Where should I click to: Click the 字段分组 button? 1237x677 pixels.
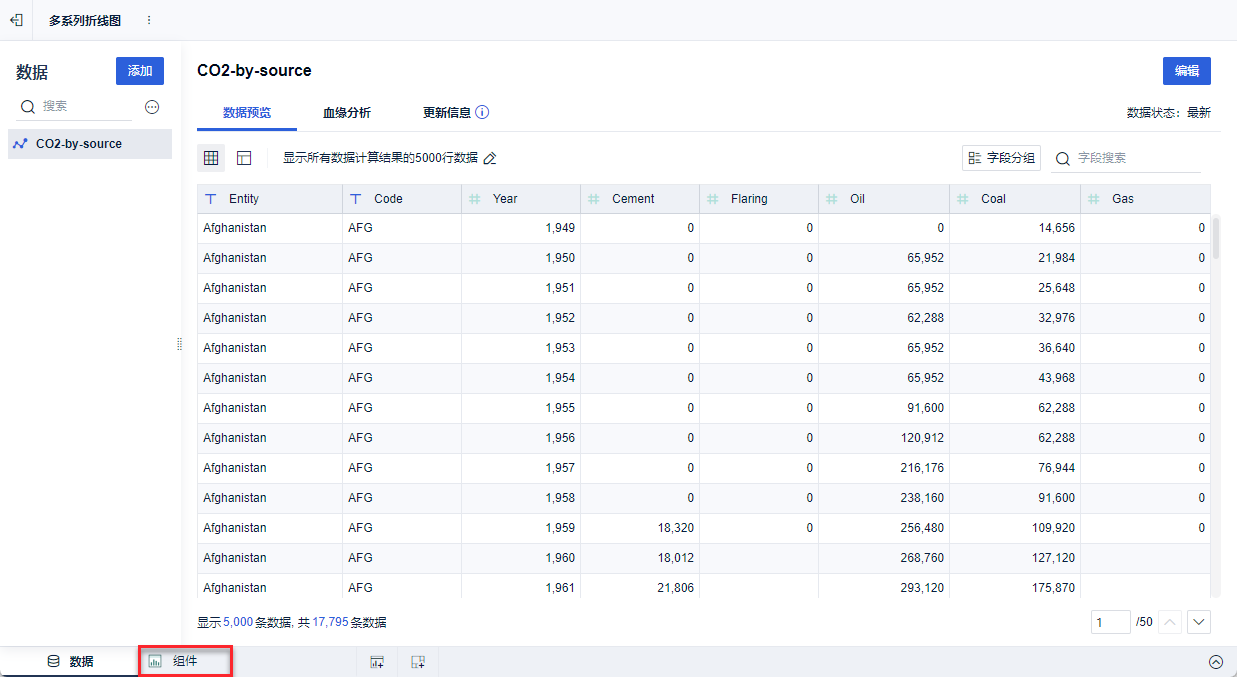click(x=1001, y=158)
